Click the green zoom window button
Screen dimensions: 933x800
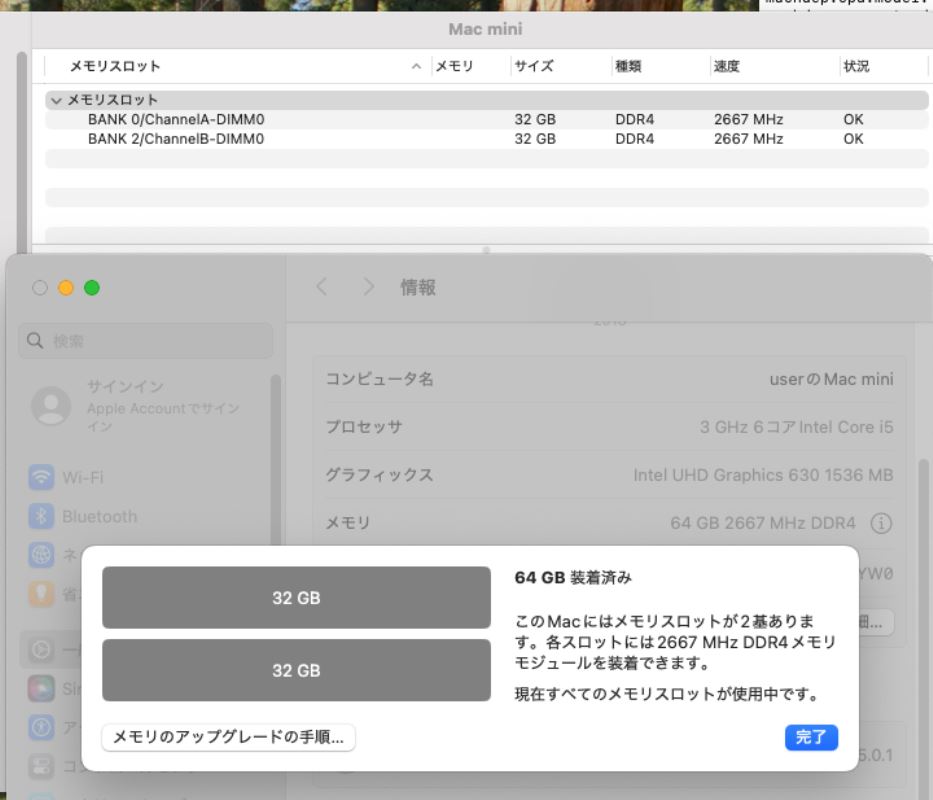coord(92,288)
